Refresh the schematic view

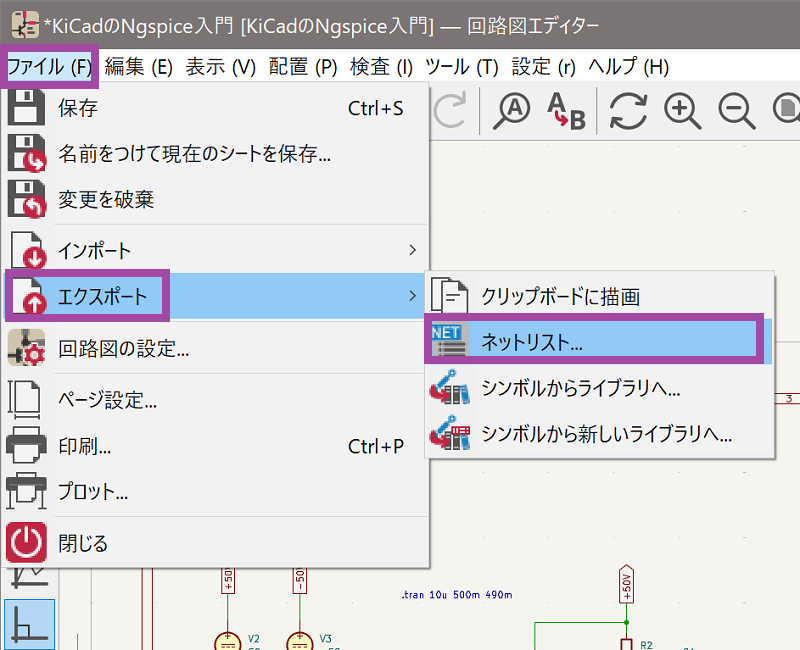click(x=629, y=111)
